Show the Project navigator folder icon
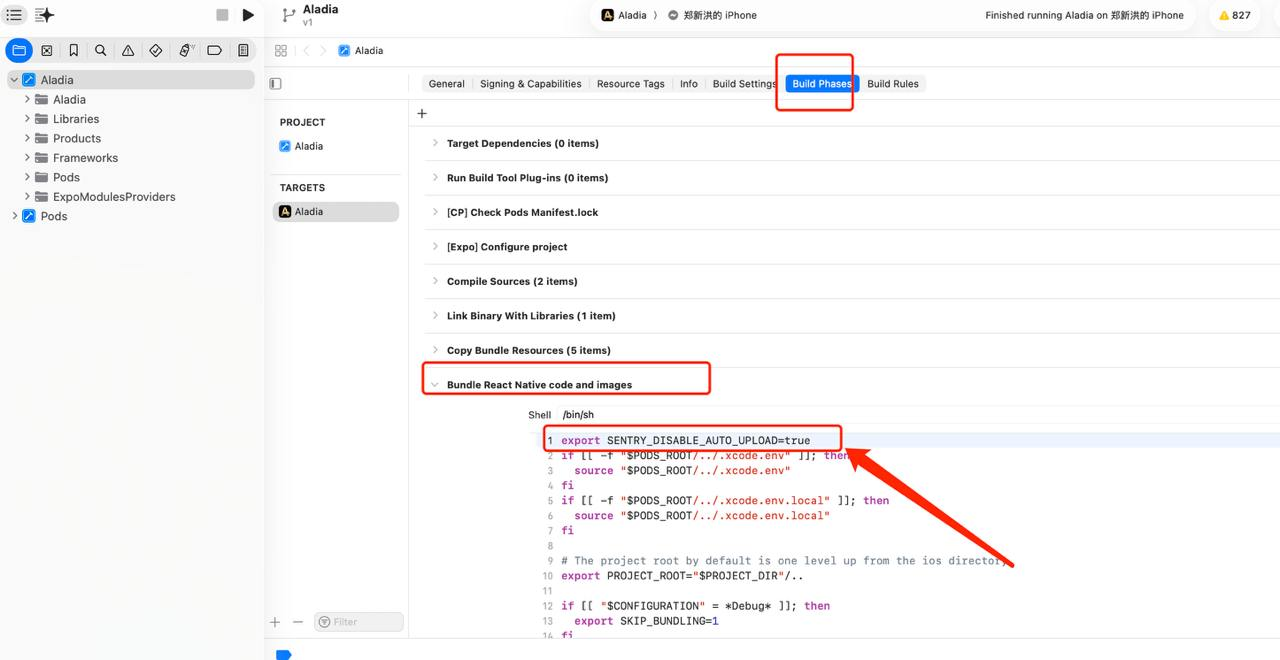The width and height of the screenshot is (1280, 660). (19, 50)
